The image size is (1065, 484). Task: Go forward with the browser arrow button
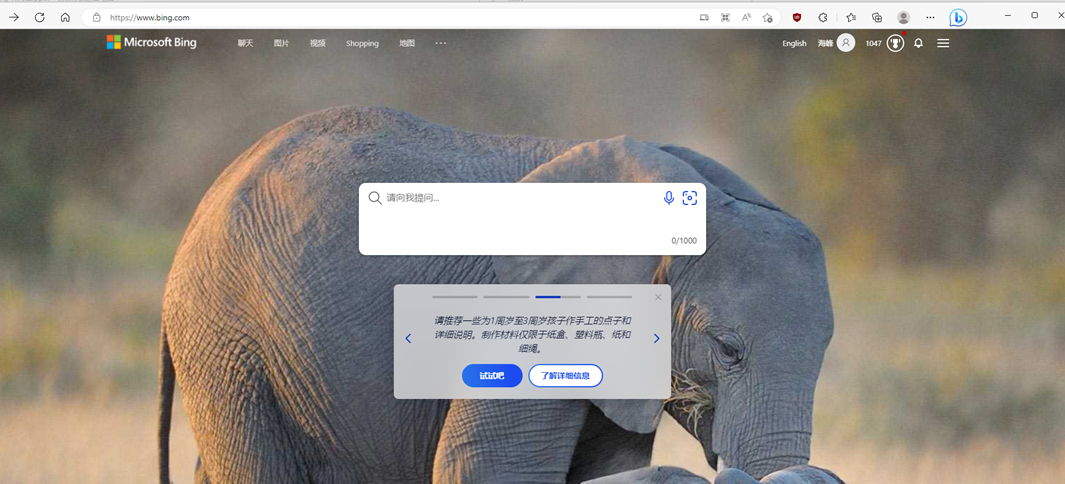(14, 18)
